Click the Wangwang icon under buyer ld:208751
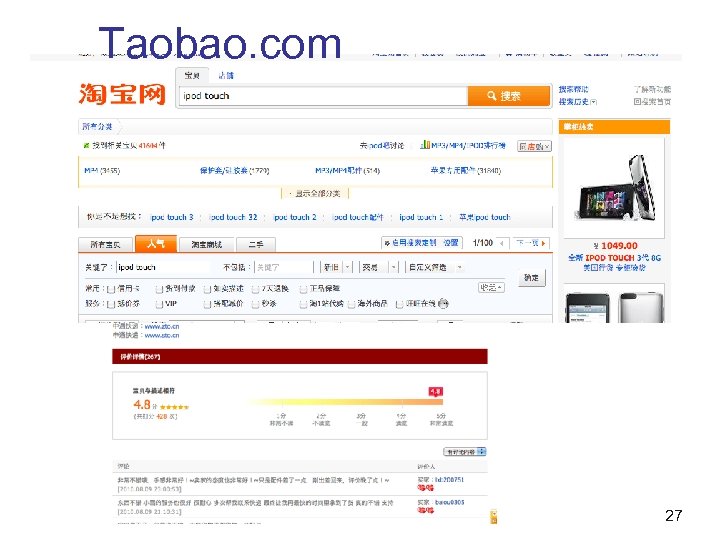The width and height of the screenshot is (720, 540). click(x=426, y=487)
